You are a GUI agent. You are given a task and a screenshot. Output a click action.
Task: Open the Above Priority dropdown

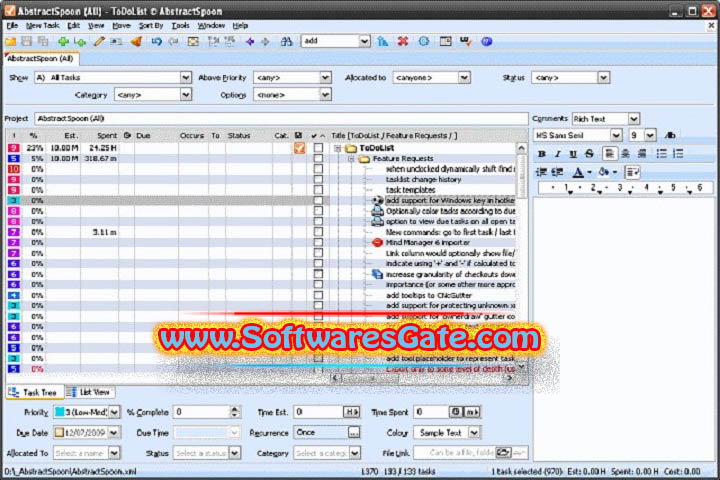coord(325,78)
